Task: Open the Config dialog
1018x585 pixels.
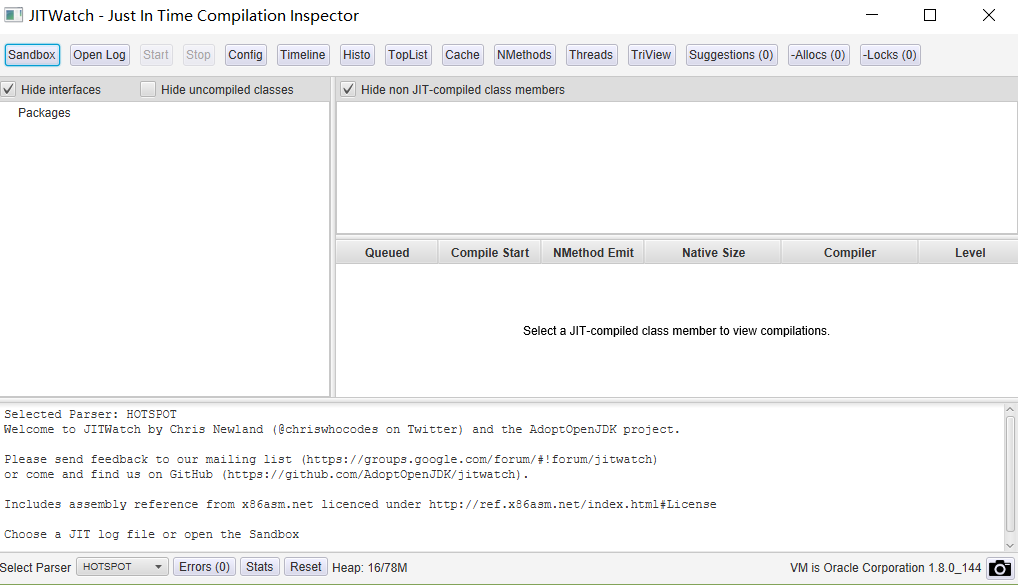Action: (x=245, y=55)
